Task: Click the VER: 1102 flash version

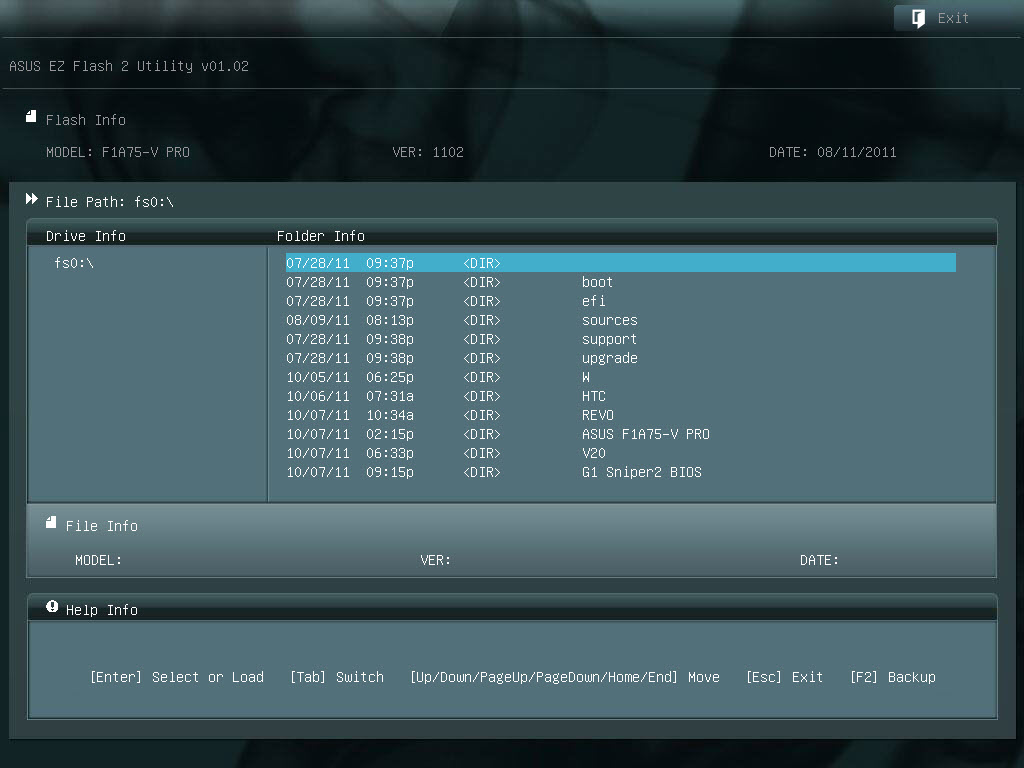Action: (428, 152)
